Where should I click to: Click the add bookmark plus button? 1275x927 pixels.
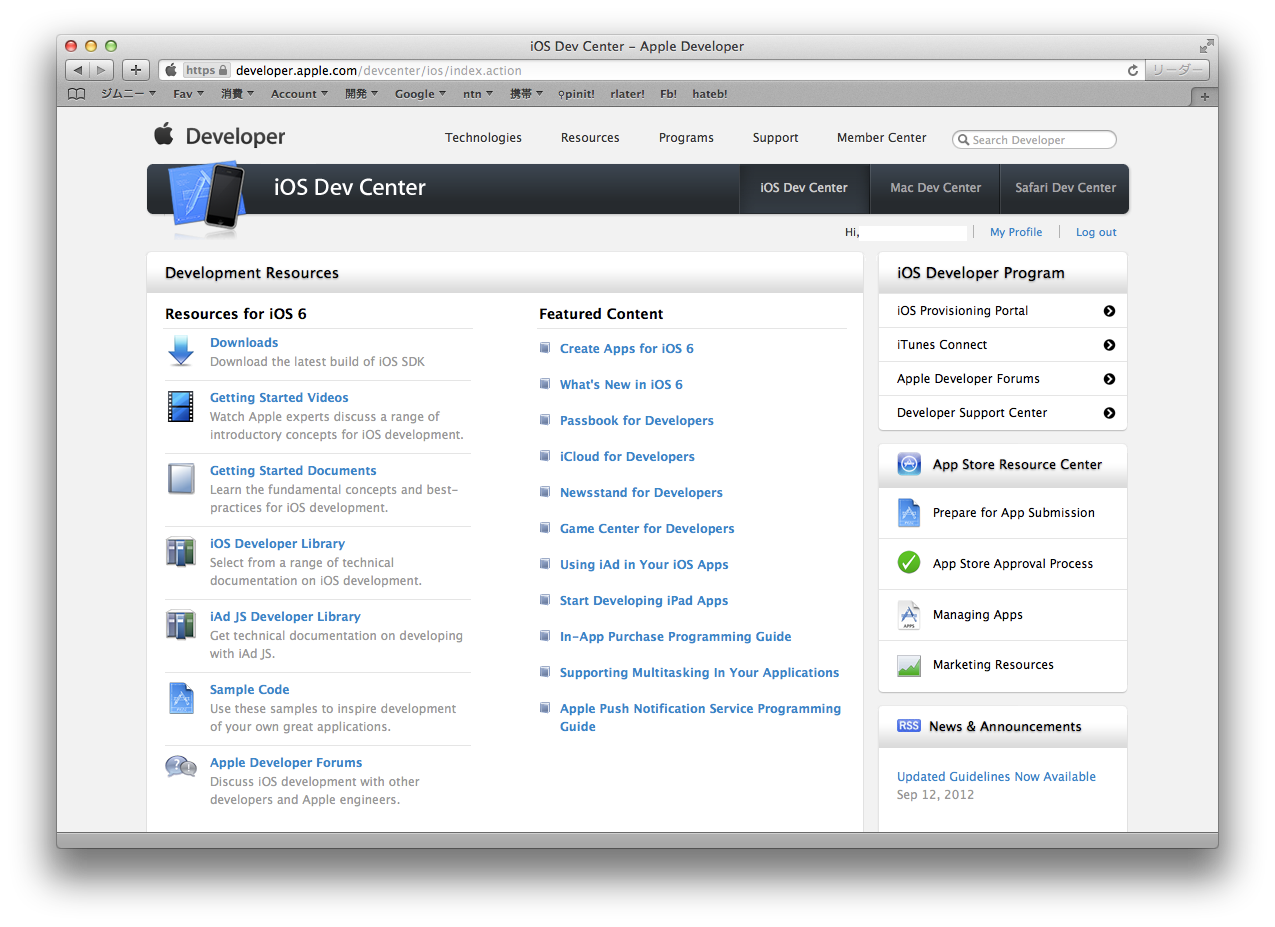(x=136, y=70)
